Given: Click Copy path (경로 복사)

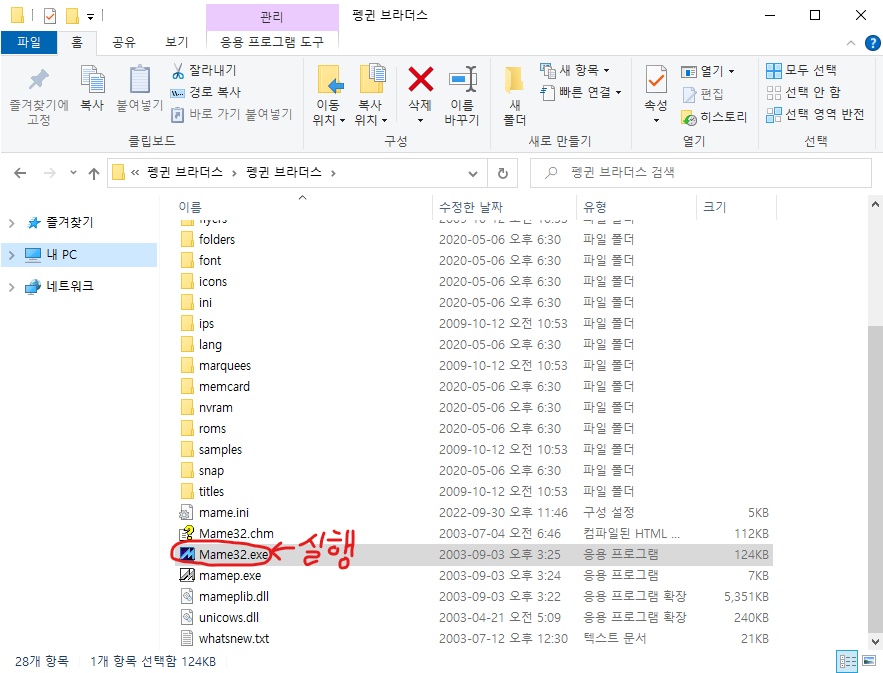Looking at the screenshot, I should click(x=205, y=92).
